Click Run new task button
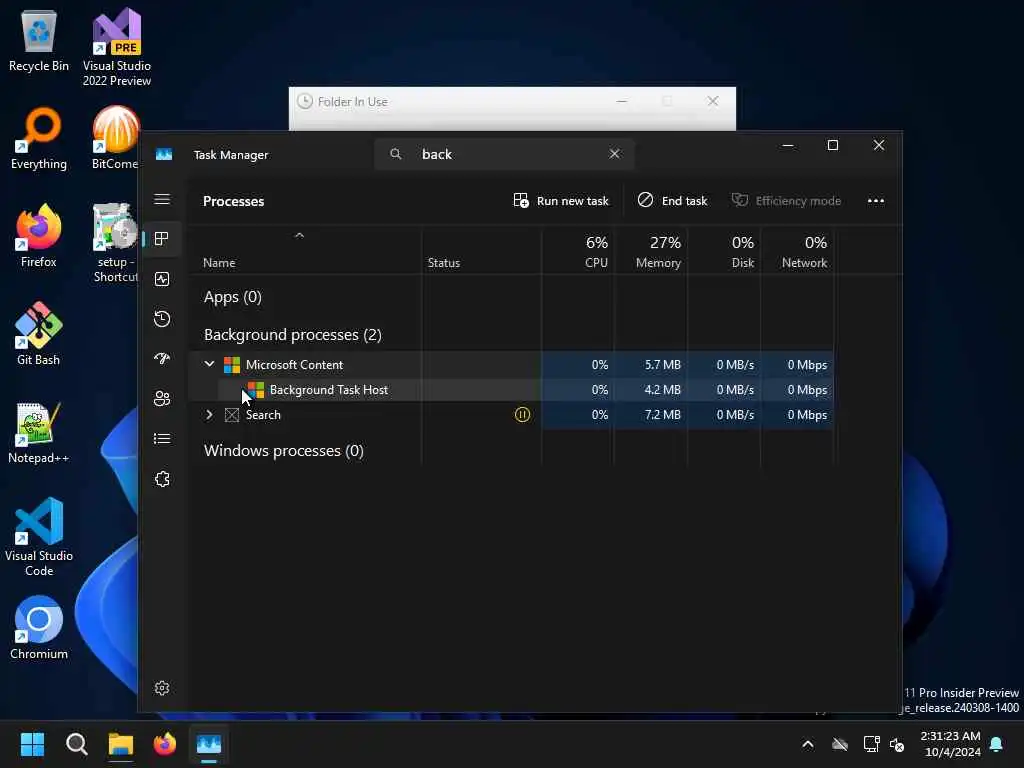 [561, 201]
